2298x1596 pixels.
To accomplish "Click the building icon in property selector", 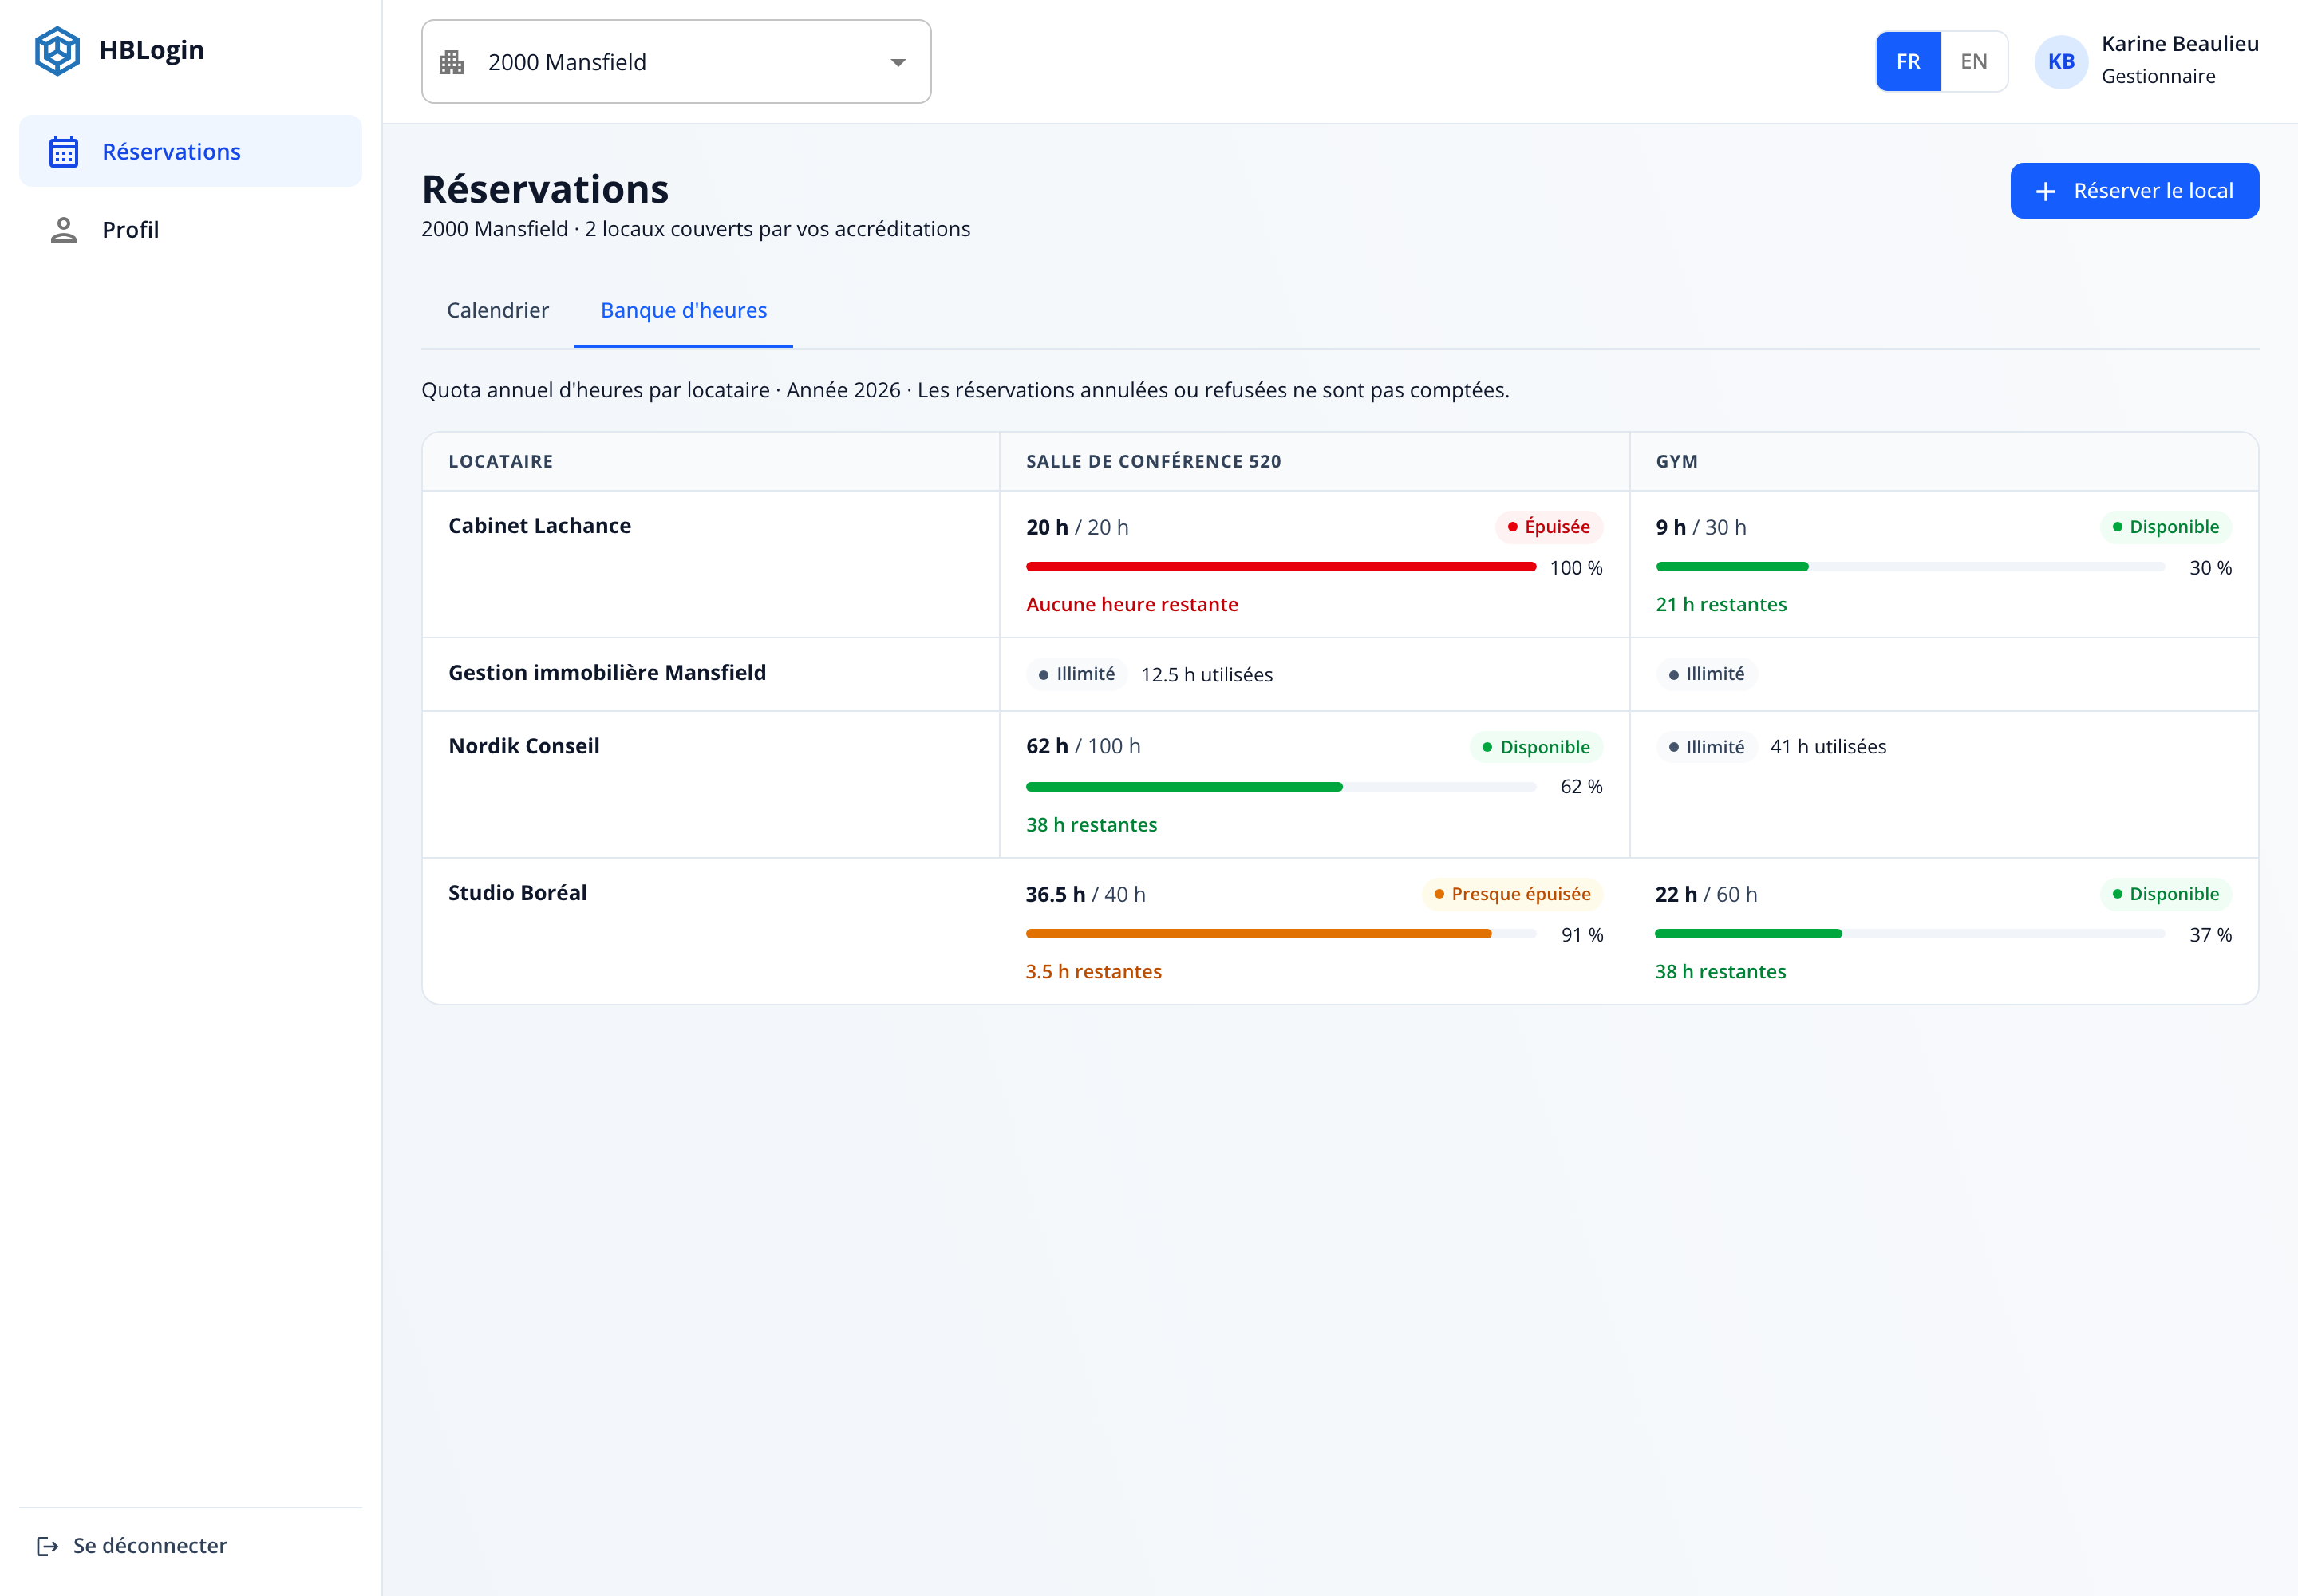I will [452, 62].
